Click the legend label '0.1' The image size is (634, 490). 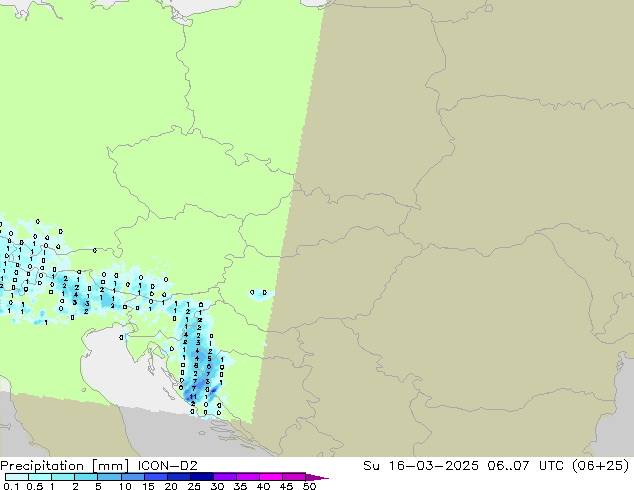11,486
